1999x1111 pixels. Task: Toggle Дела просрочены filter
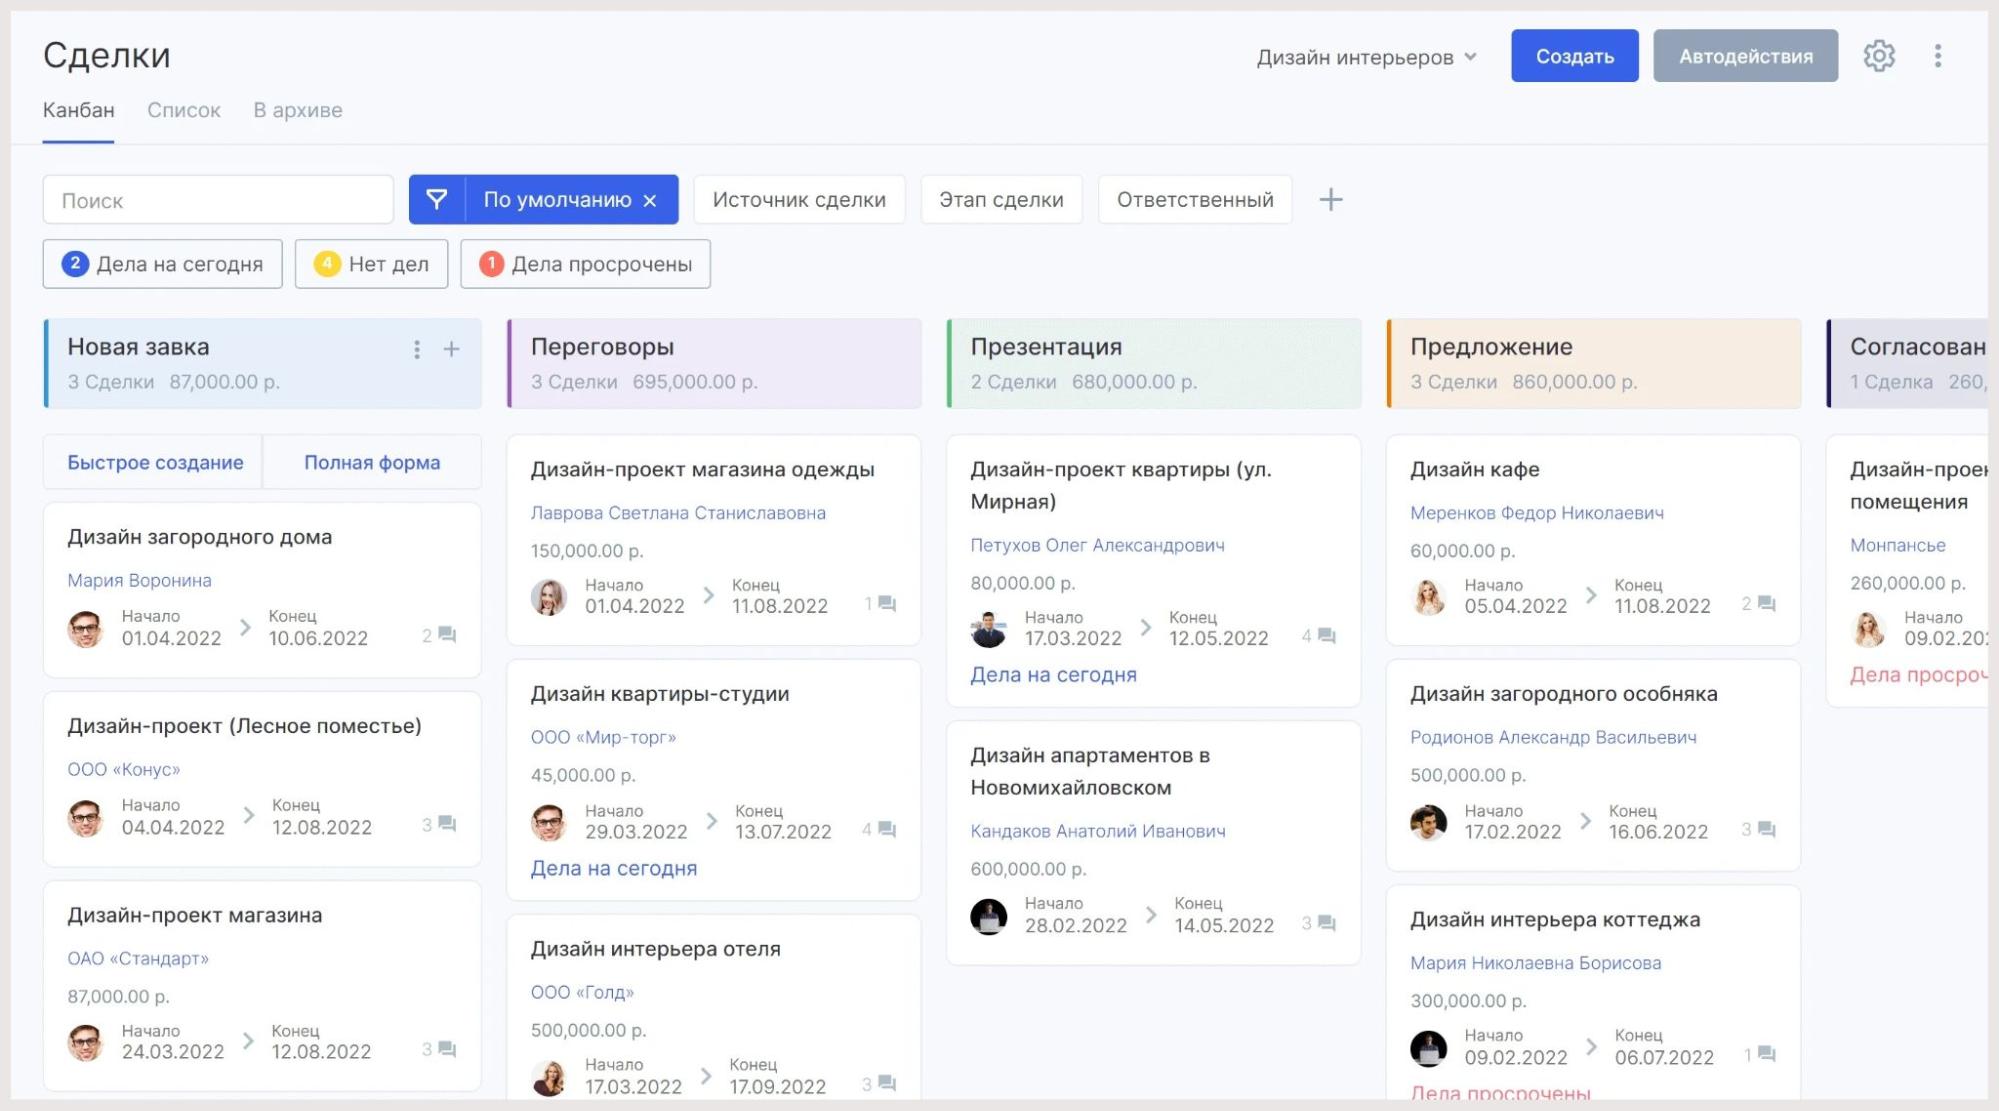coord(585,264)
